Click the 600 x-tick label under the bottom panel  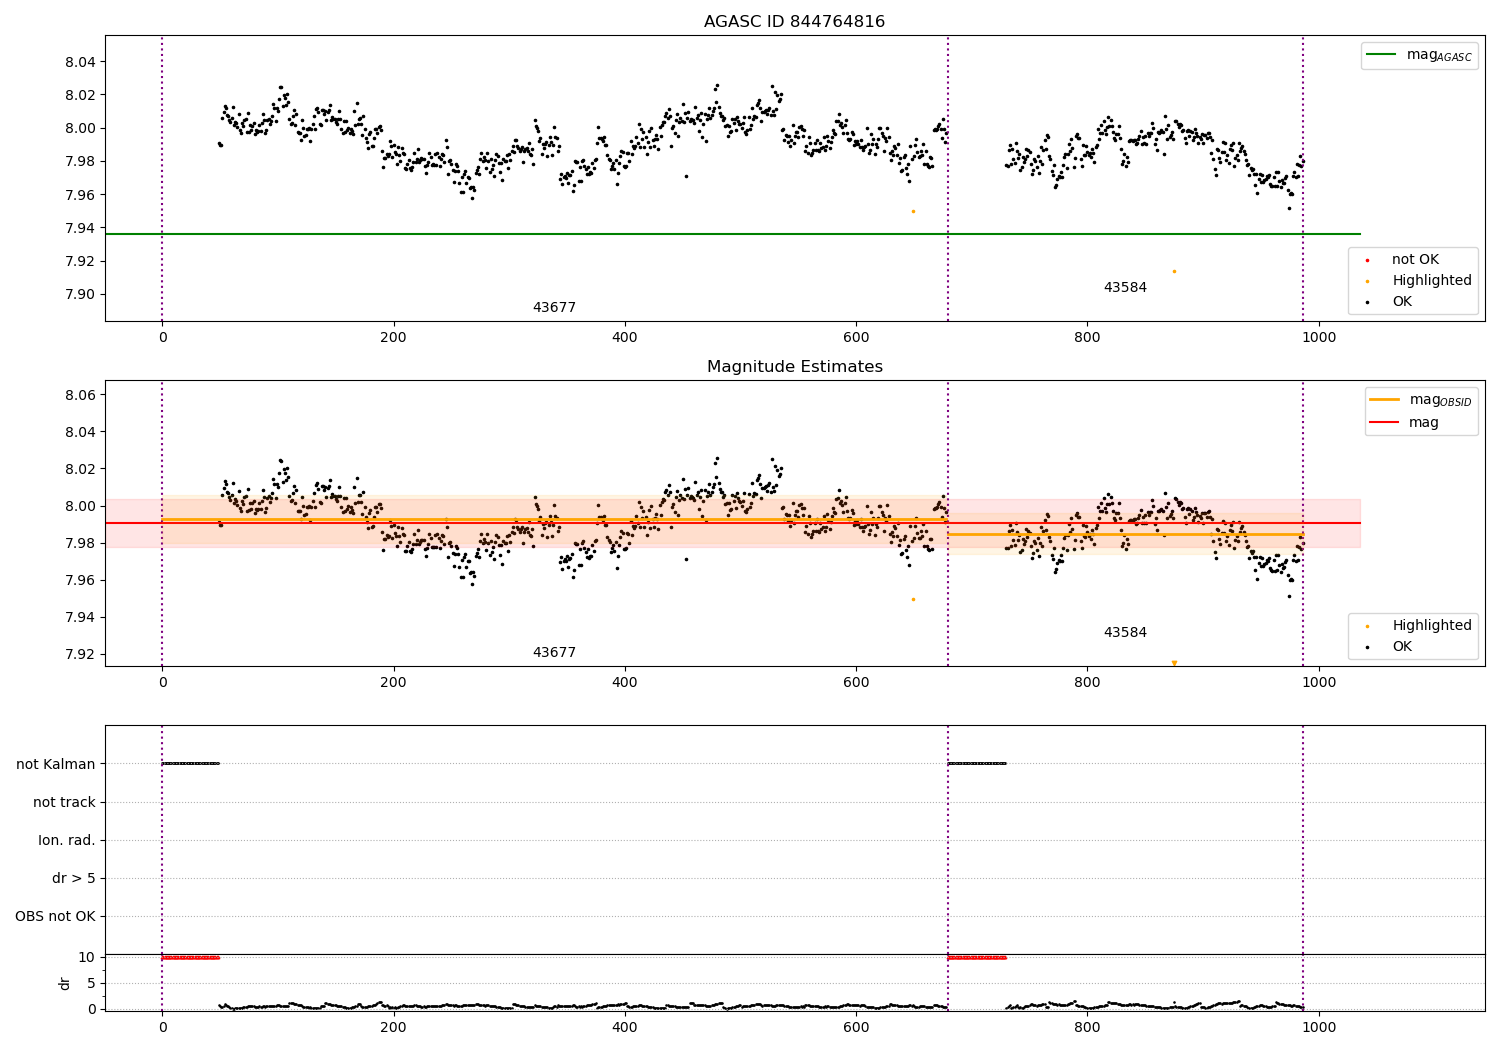coord(856,1027)
